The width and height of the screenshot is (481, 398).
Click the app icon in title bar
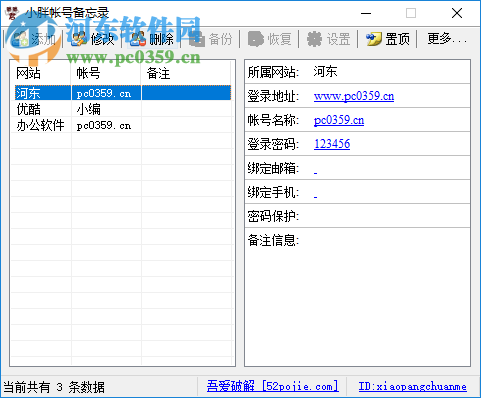12,13
